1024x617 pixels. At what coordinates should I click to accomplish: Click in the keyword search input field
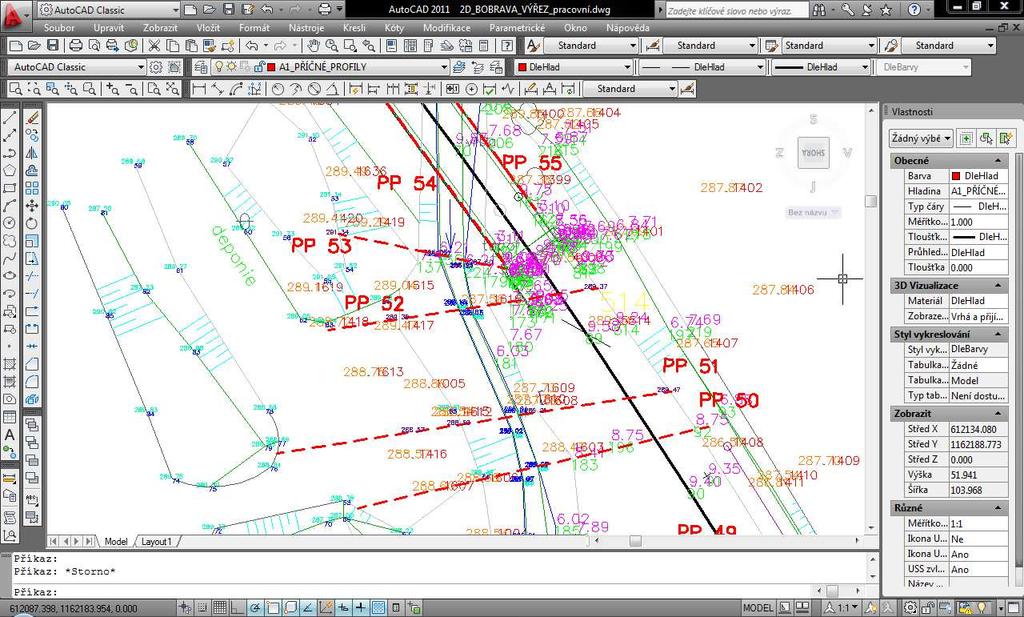(x=737, y=10)
